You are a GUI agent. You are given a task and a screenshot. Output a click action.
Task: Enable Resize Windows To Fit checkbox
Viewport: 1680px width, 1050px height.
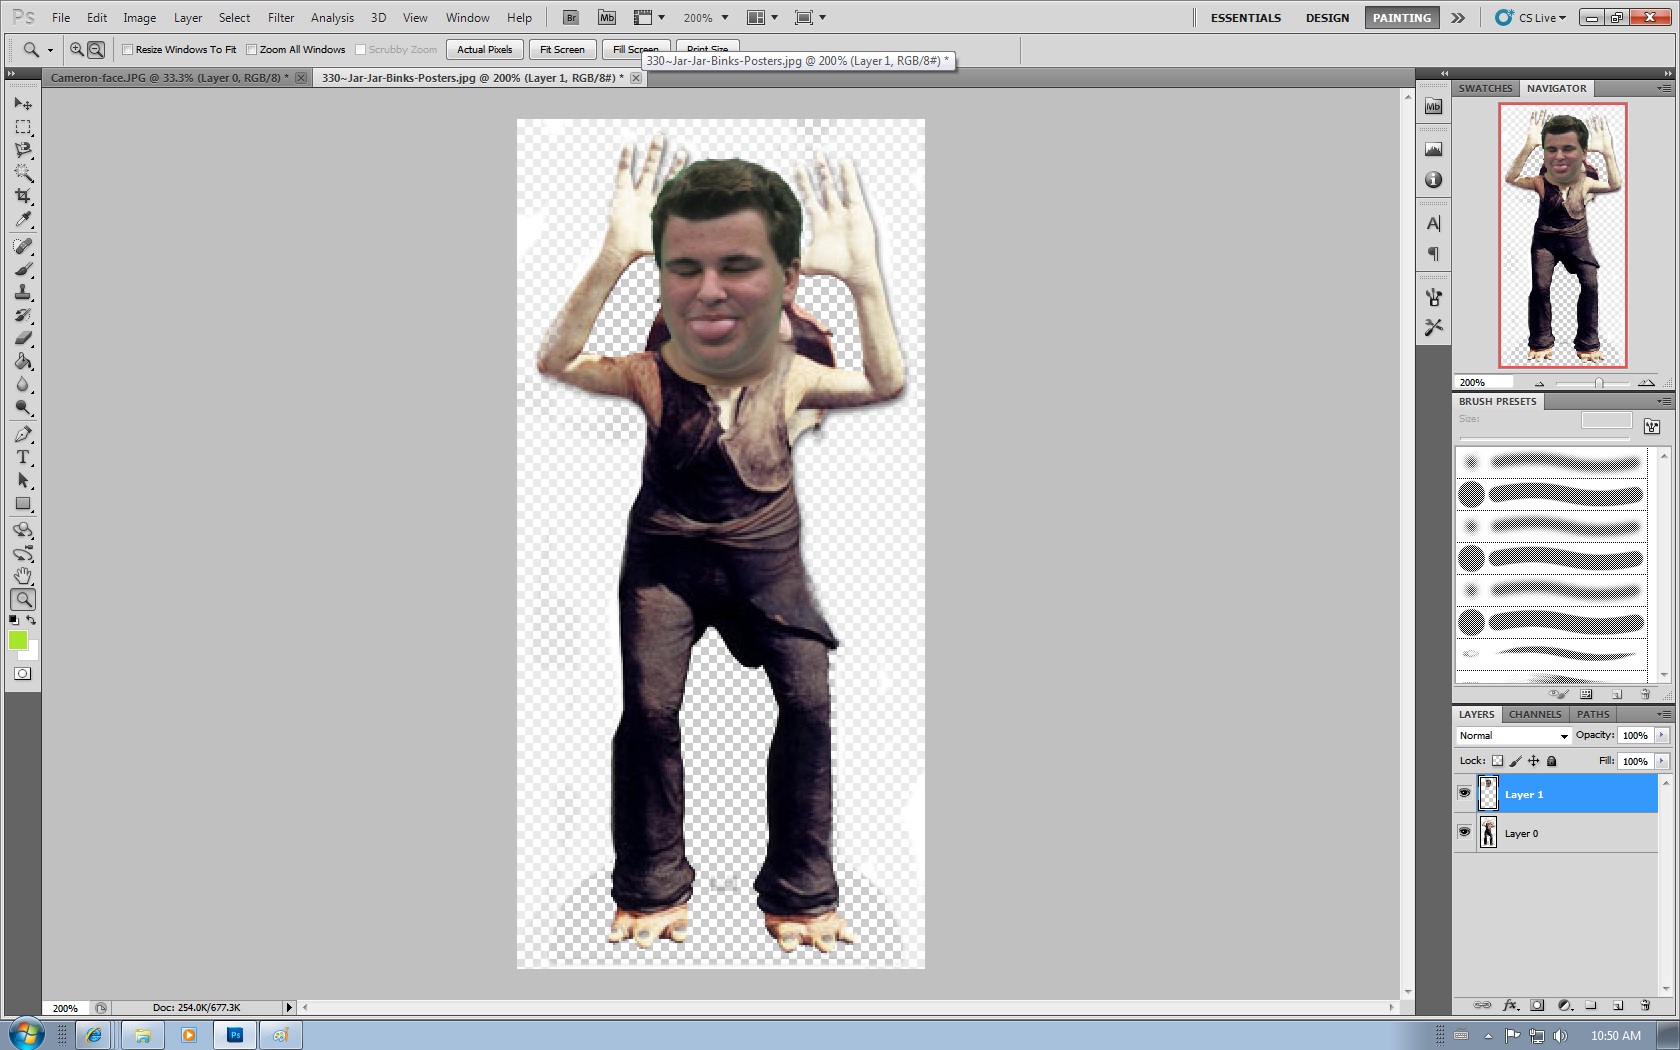[128, 49]
